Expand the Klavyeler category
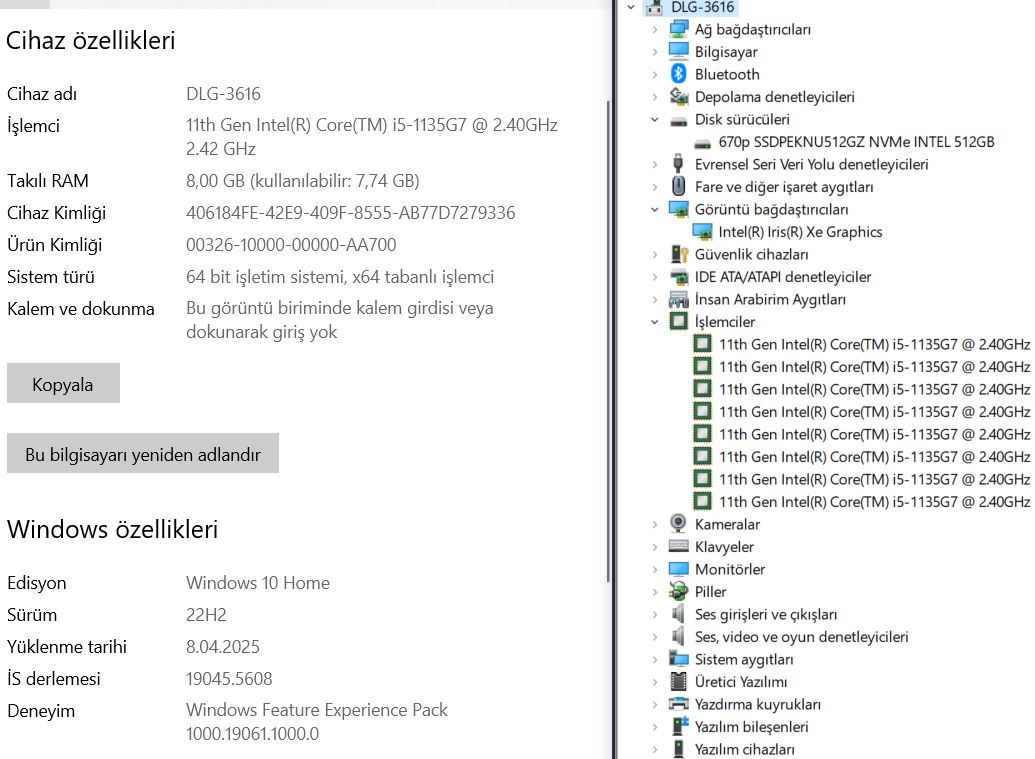 (x=655, y=546)
